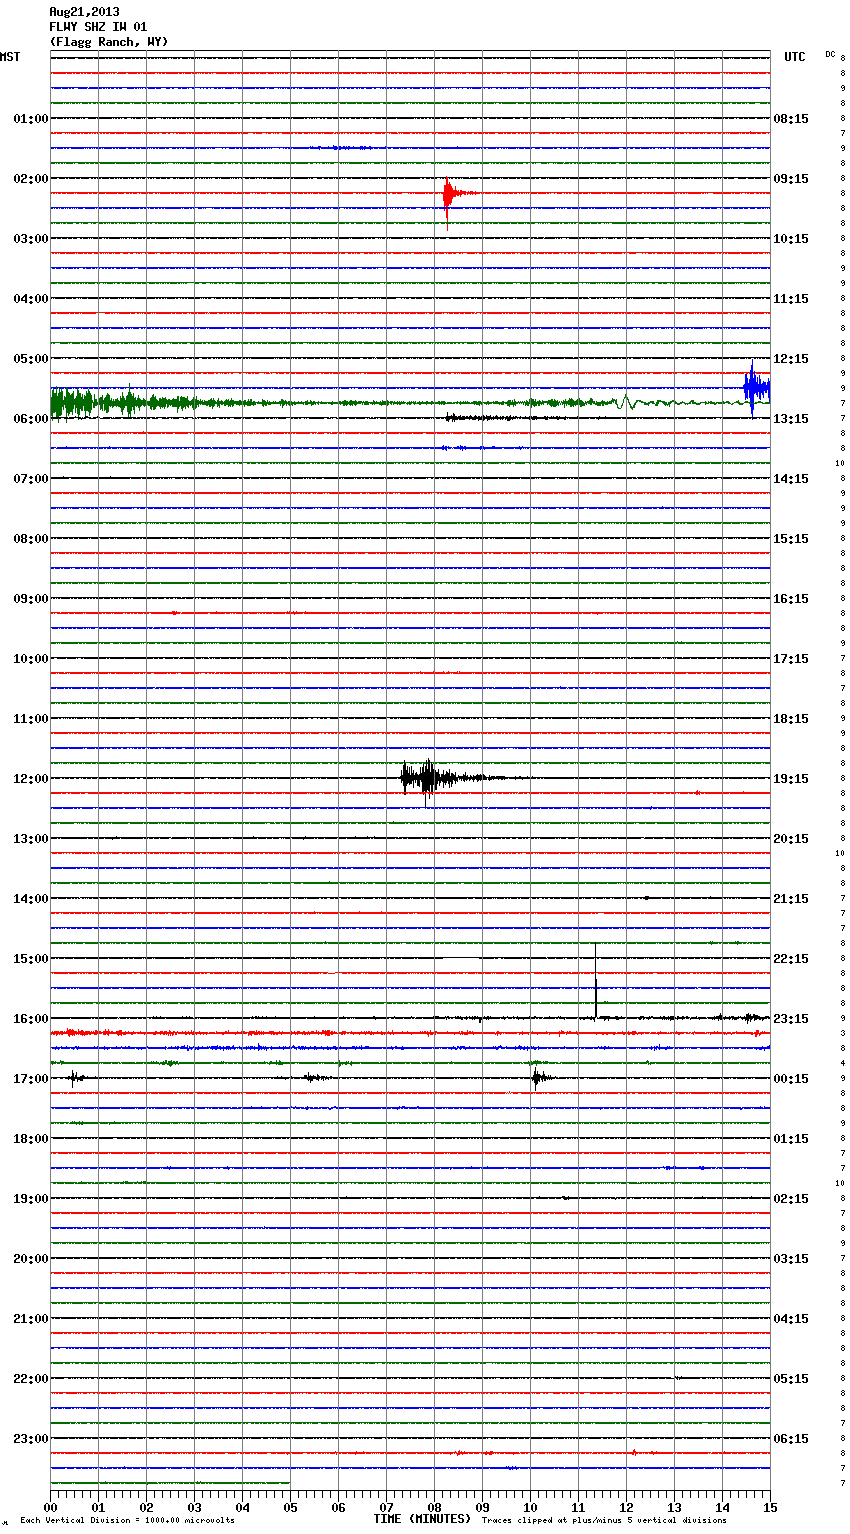Click minute label 08 on the bottom axis
Image resolution: width=850 pixels, height=1534 pixels.
coord(434,1507)
